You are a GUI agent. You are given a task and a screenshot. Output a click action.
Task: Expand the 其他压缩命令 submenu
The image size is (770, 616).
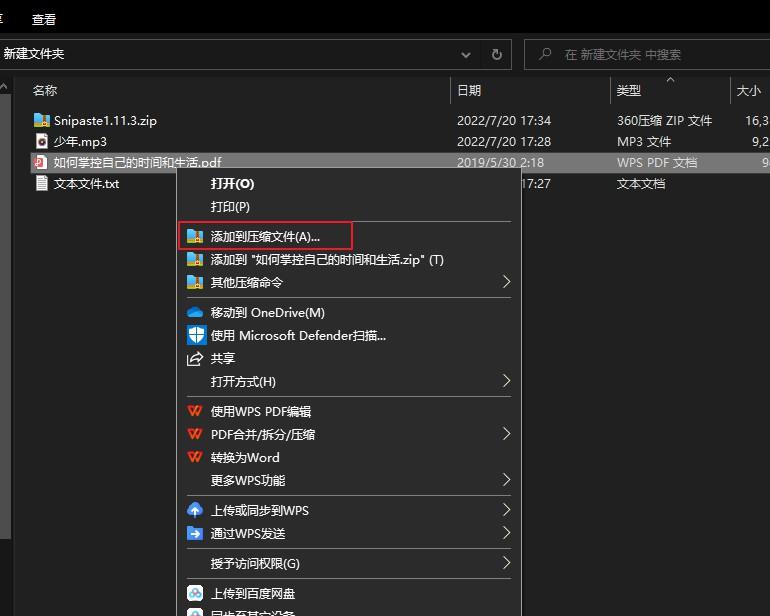coord(506,282)
